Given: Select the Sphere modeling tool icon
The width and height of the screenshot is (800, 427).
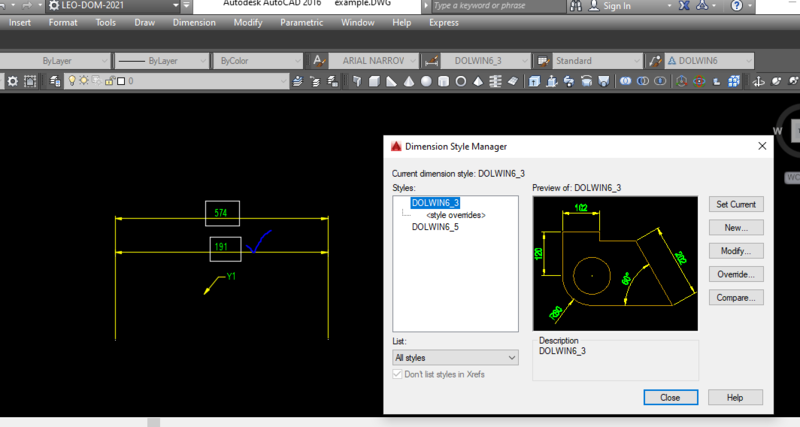Looking at the screenshot, I should coord(428,80).
